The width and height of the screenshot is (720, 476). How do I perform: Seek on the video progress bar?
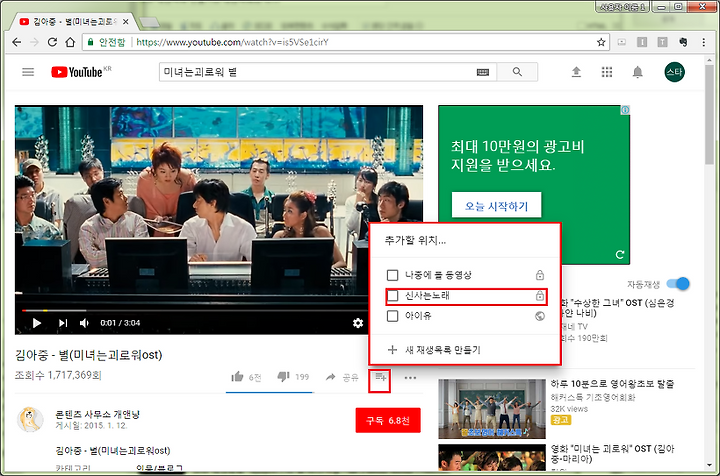click(x=194, y=310)
